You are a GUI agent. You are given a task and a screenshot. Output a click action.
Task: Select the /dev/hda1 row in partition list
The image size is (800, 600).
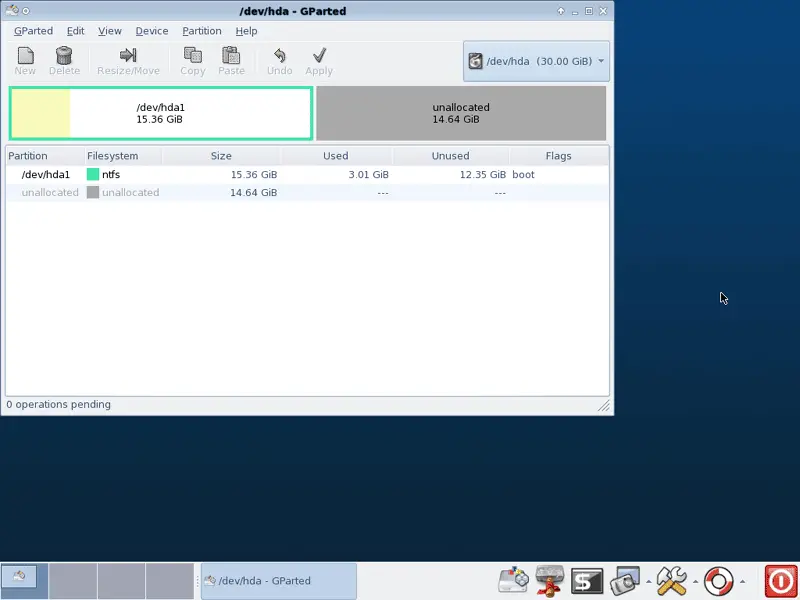(308, 174)
